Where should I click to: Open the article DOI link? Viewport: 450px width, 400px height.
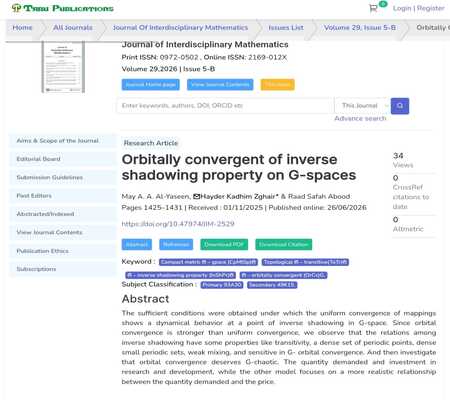tap(178, 224)
